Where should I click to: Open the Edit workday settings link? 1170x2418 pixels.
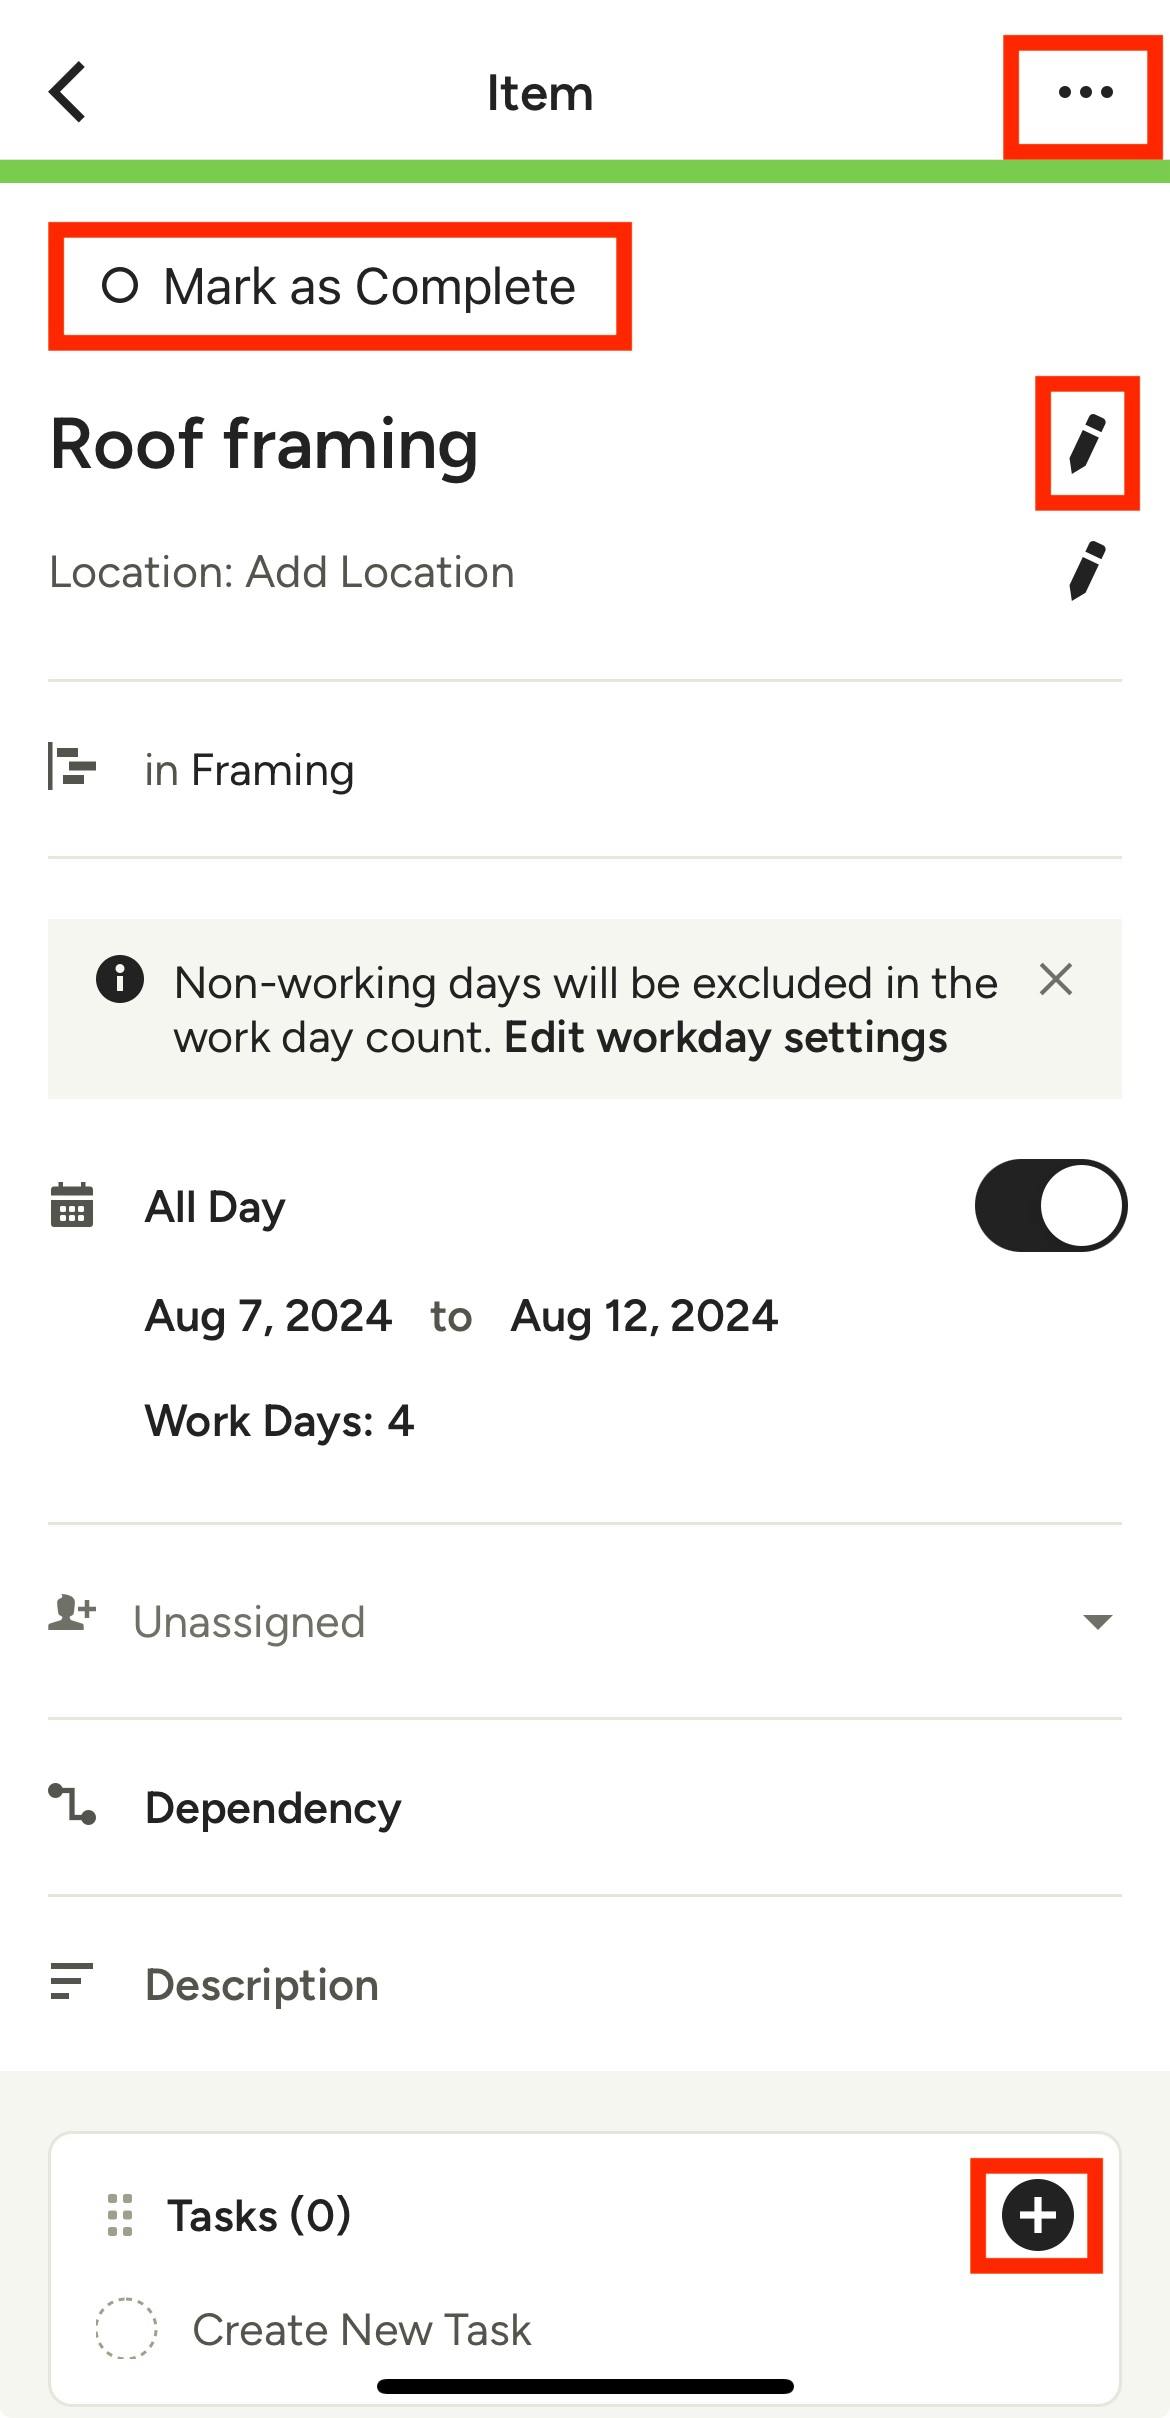point(725,1038)
